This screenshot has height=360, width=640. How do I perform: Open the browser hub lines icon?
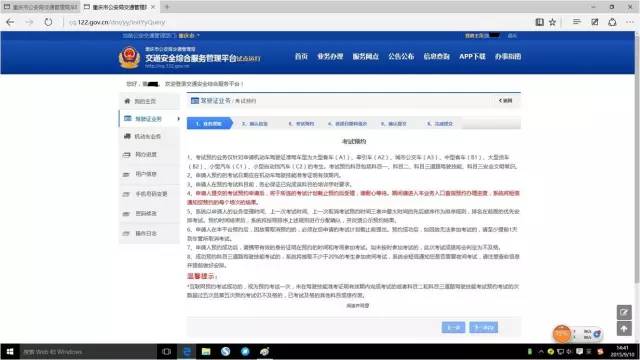[576, 22]
